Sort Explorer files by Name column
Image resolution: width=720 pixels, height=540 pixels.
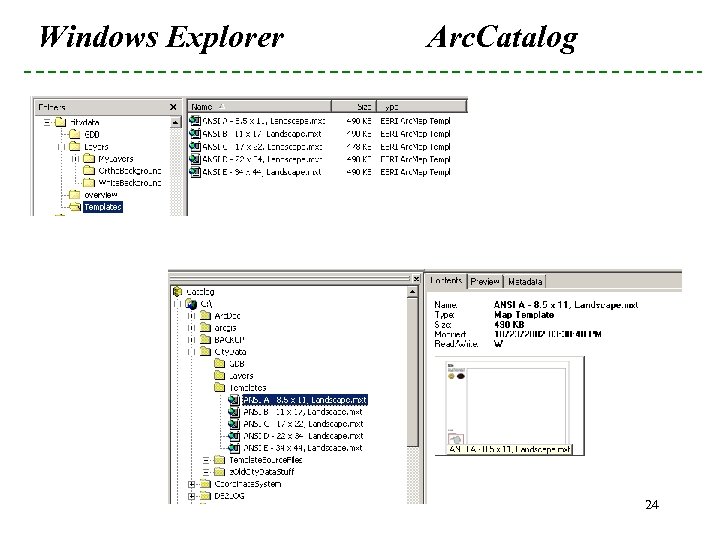tap(259, 107)
